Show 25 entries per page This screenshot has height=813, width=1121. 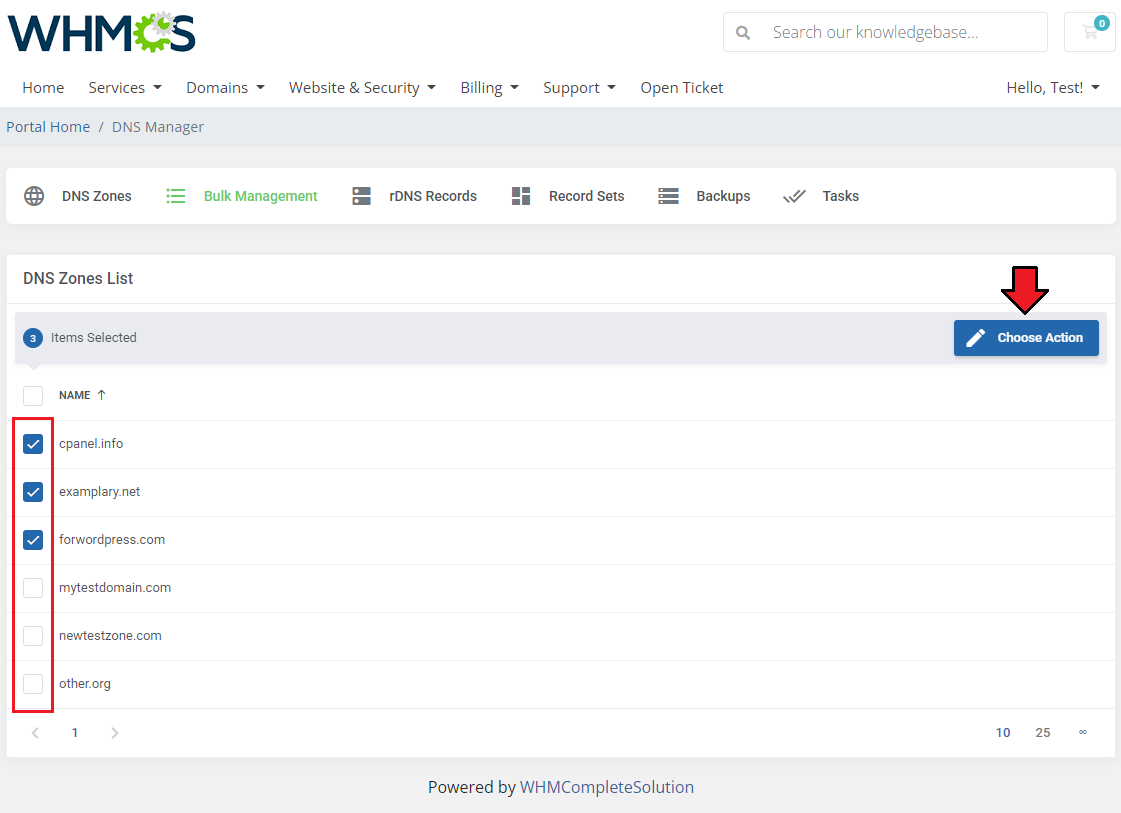click(1042, 732)
